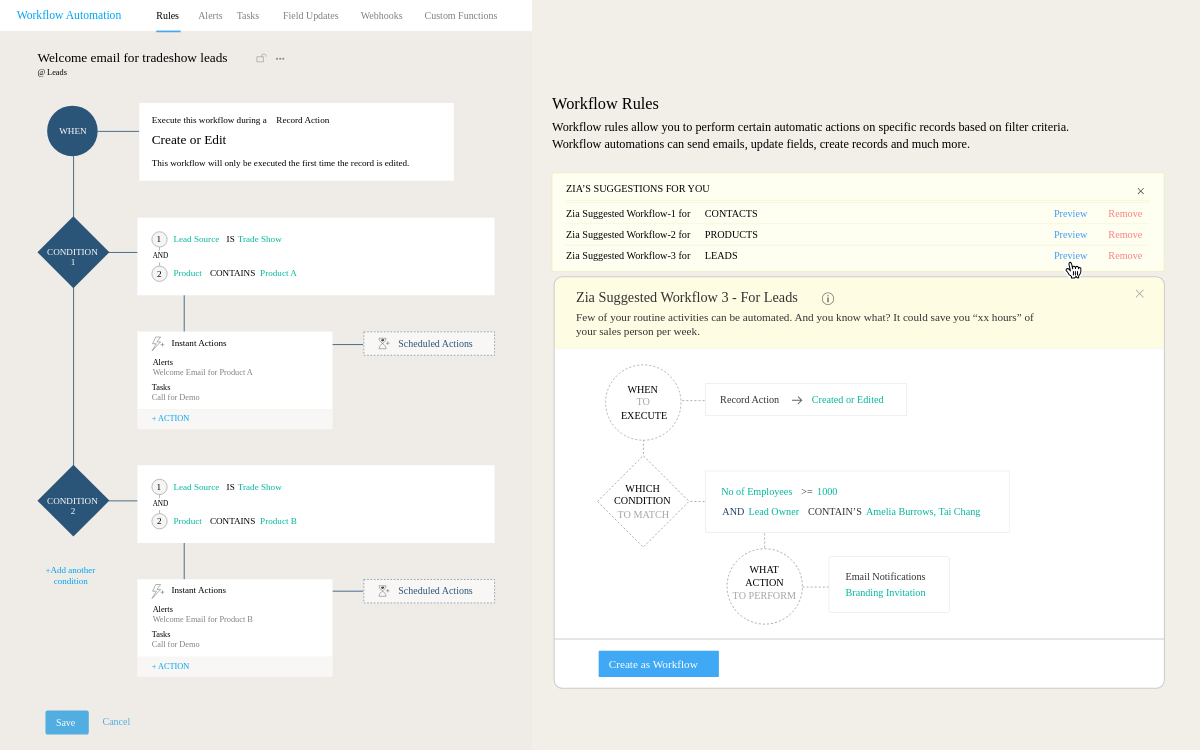Open the Webhooks tab
The width and height of the screenshot is (1200, 750).
tap(381, 16)
